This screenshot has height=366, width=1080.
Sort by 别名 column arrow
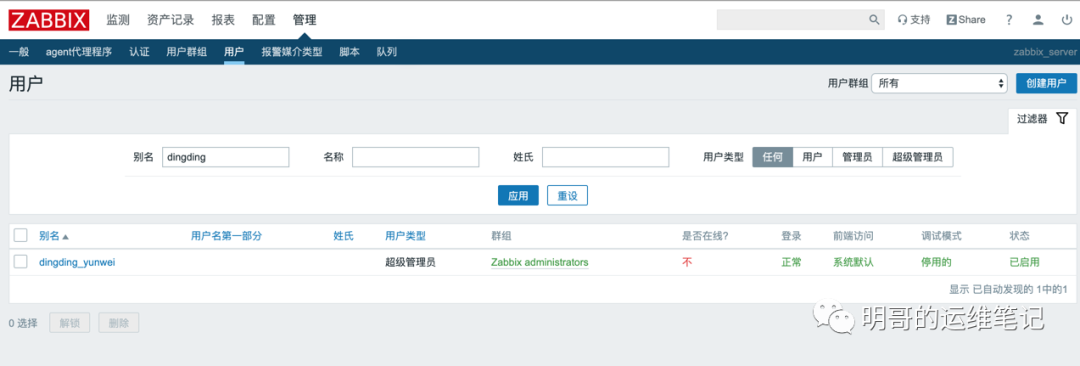point(65,236)
